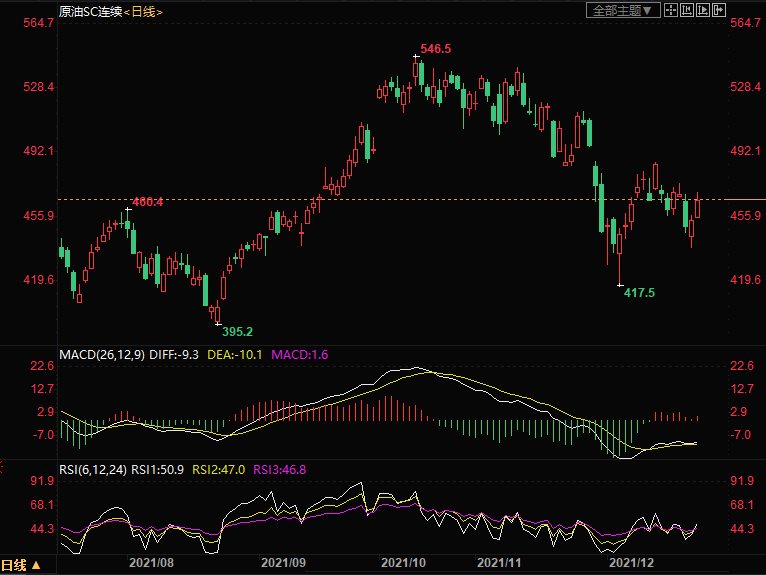Click the jump-to-start chart range icon
The height and width of the screenshot is (575, 766).
(x=686, y=10)
